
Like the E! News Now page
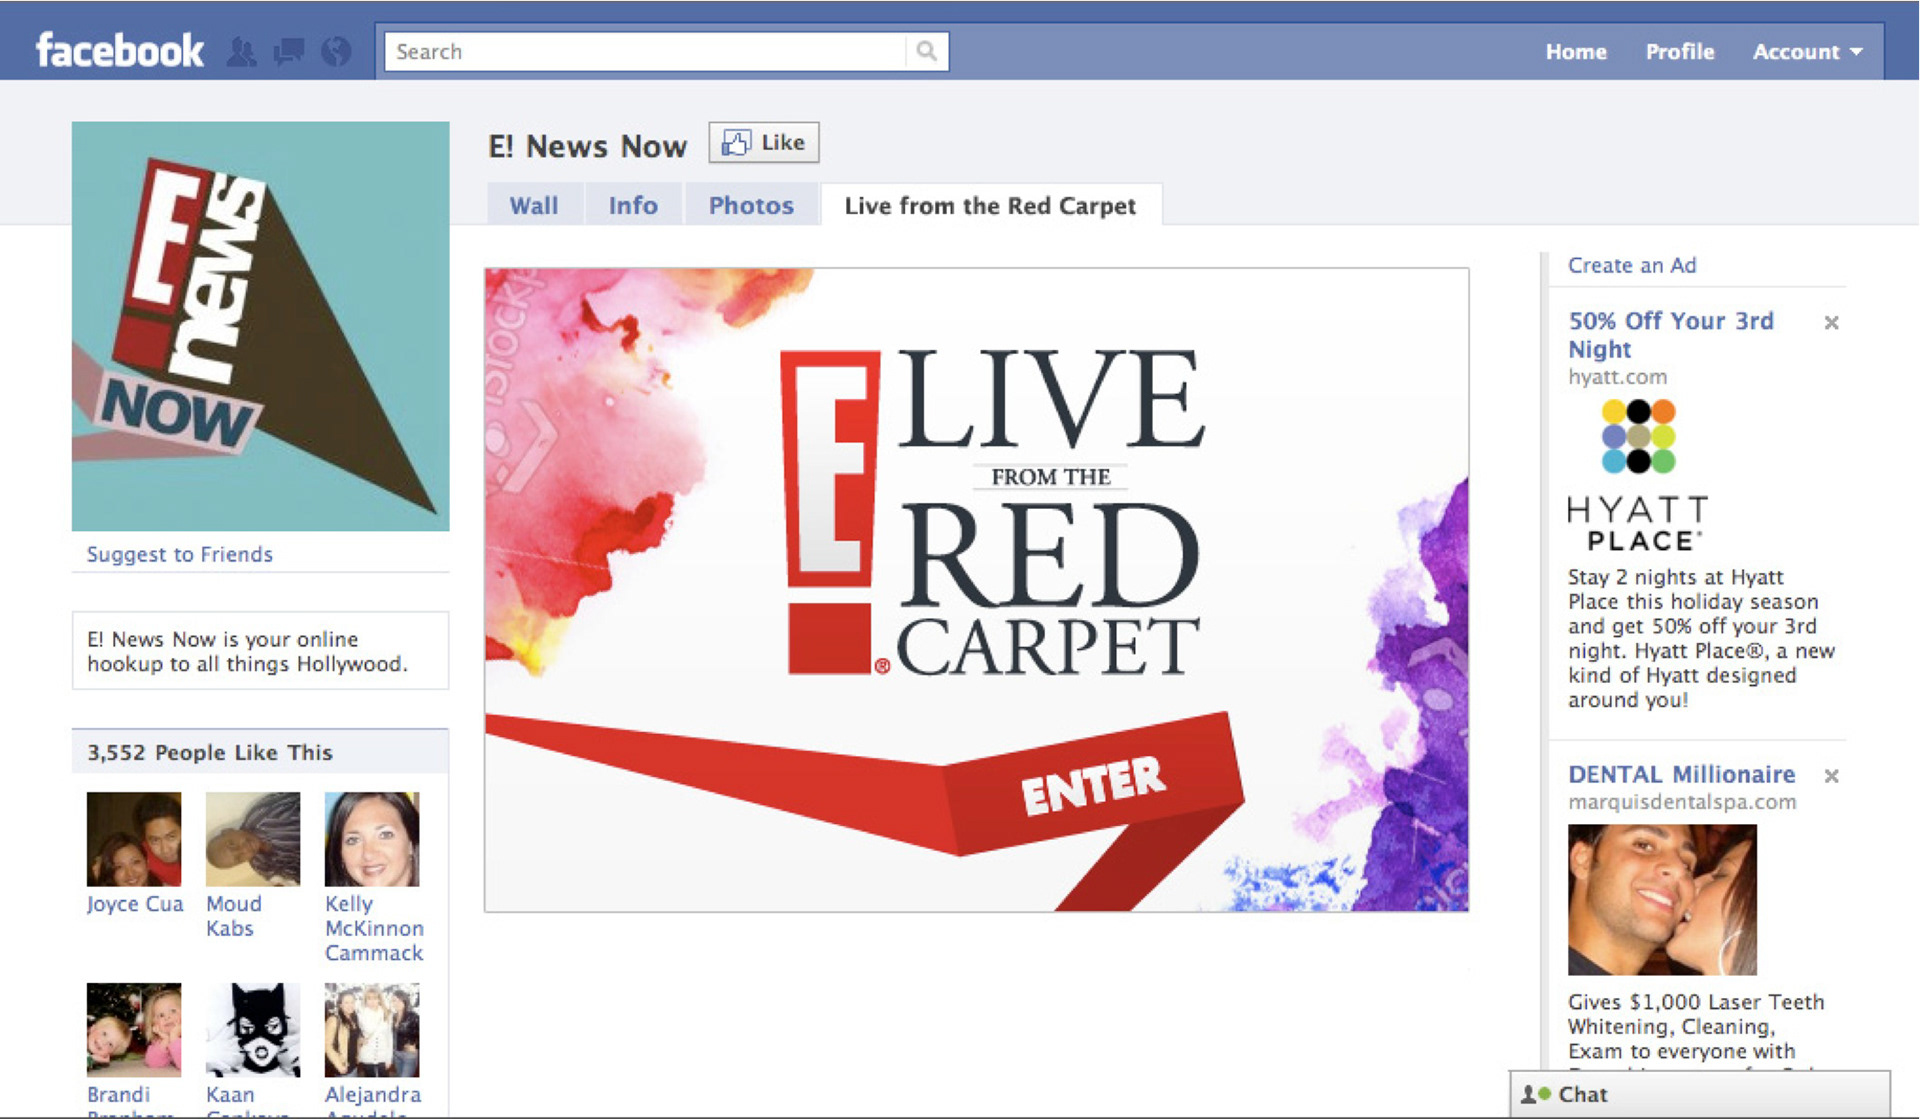point(764,143)
